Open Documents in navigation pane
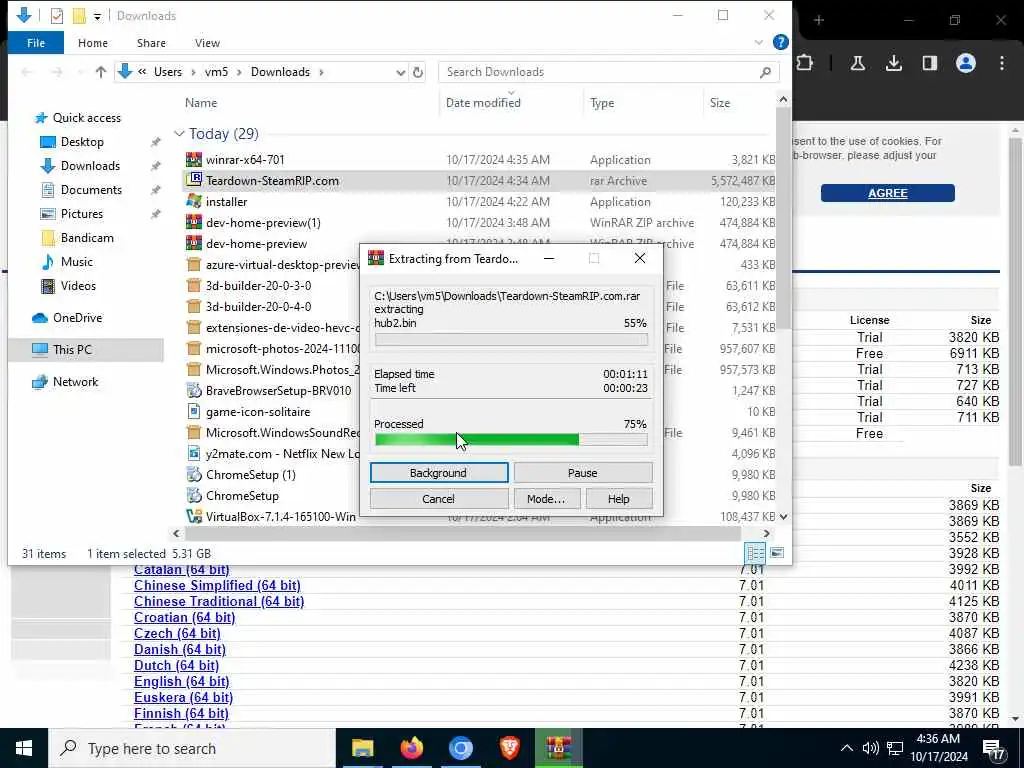1024x768 pixels. pos(91,190)
